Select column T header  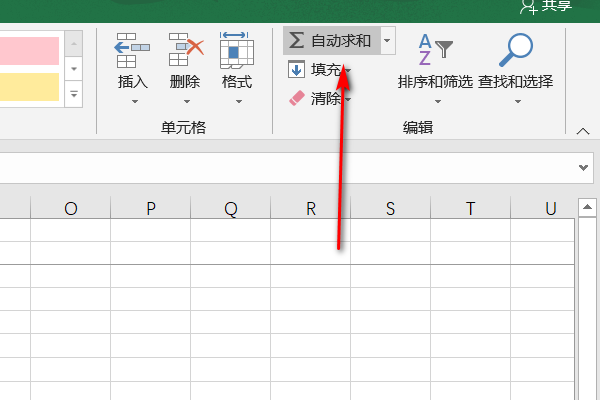point(470,209)
